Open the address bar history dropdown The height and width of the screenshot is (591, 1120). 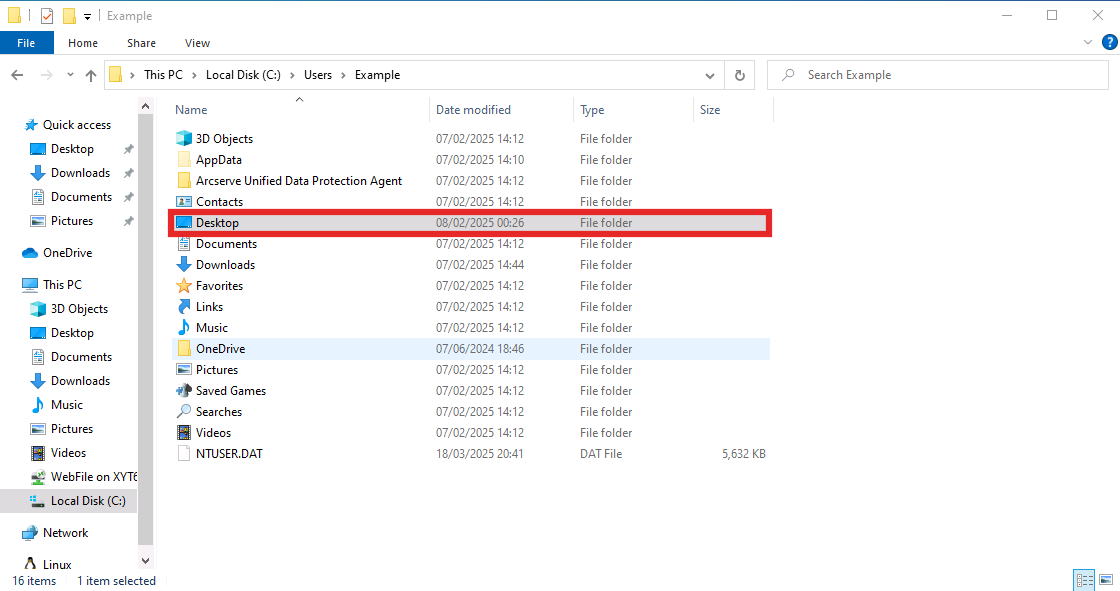coord(710,75)
